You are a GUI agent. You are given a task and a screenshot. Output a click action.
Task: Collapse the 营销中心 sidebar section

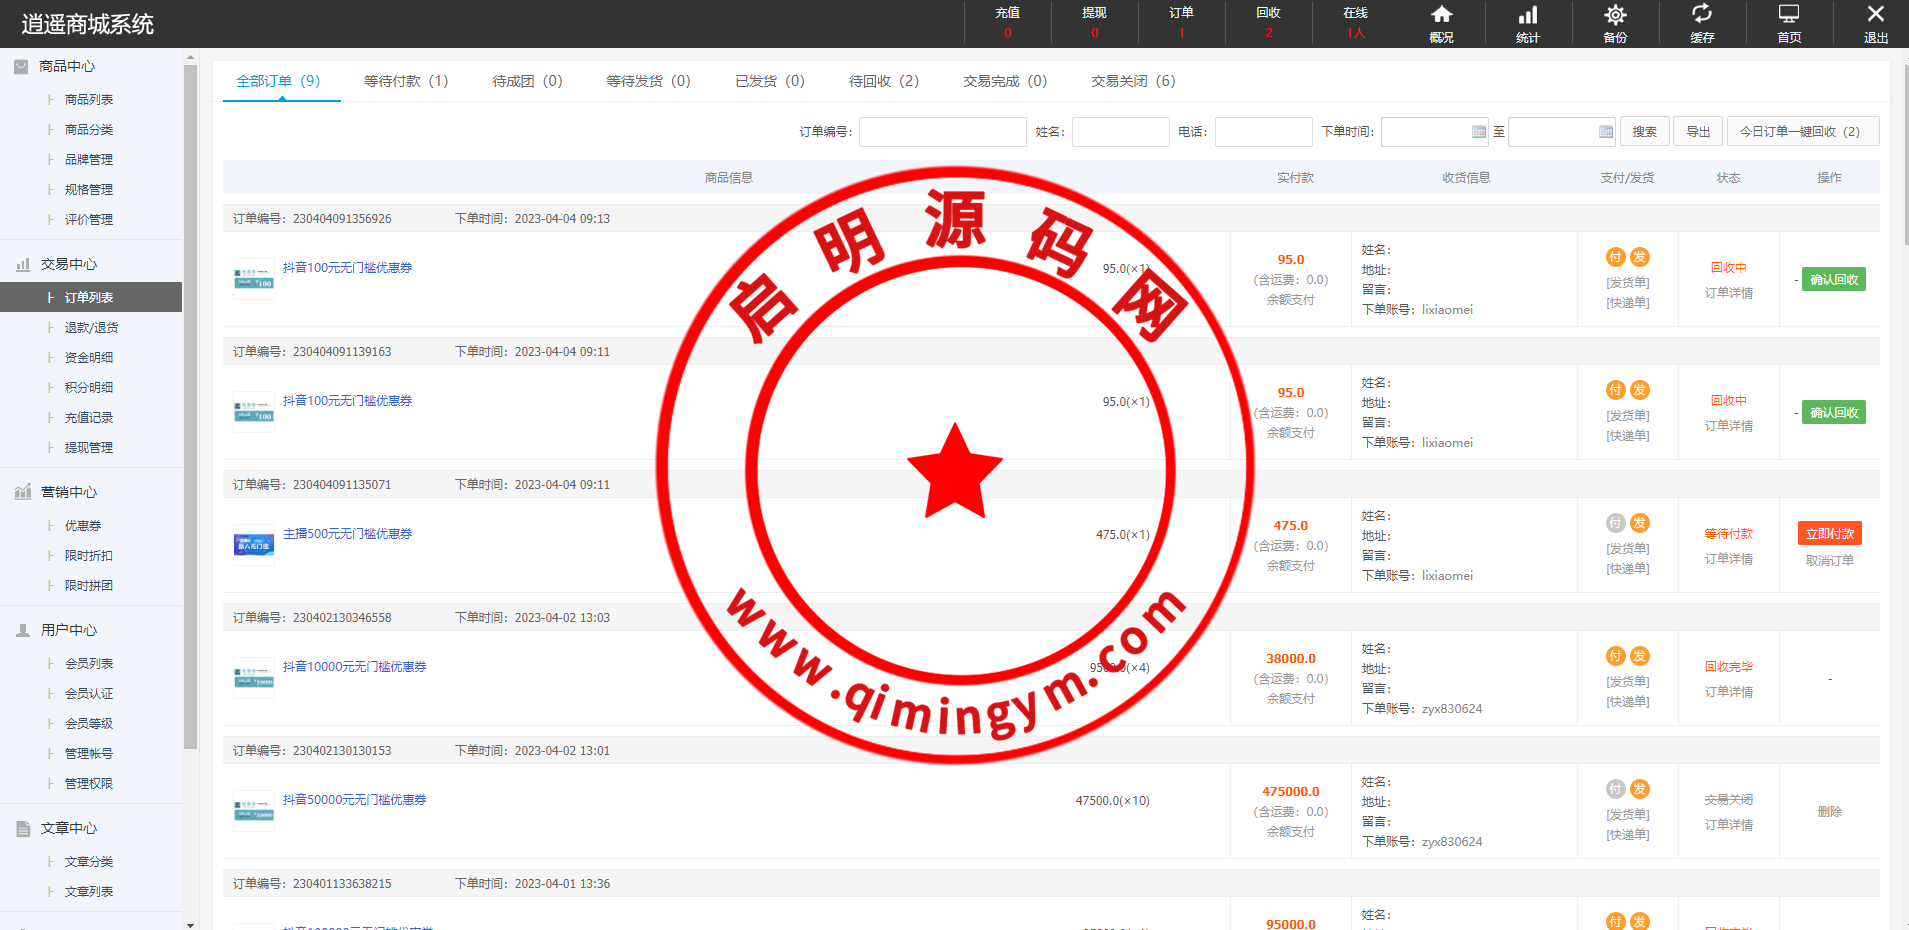[68, 492]
